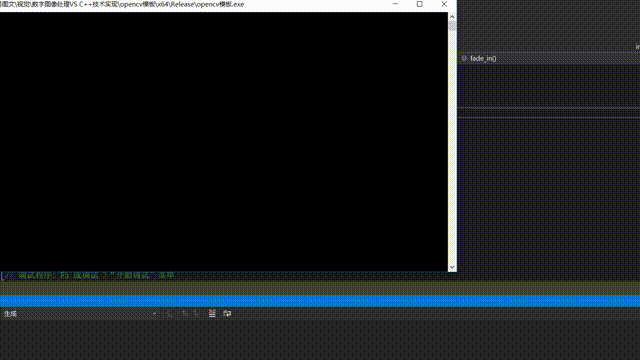Close the opencv模板.exe console window
The height and width of the screenshot is (360, 640).
(444, 4)
